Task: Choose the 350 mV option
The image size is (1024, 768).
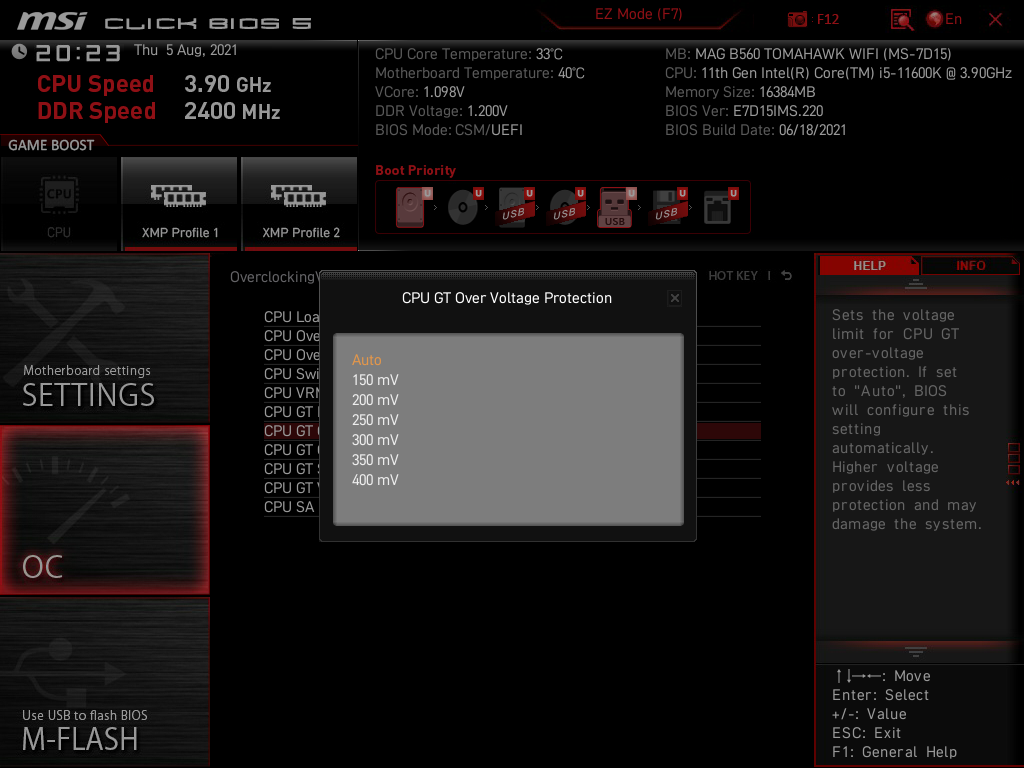Action: pos(375,460)
